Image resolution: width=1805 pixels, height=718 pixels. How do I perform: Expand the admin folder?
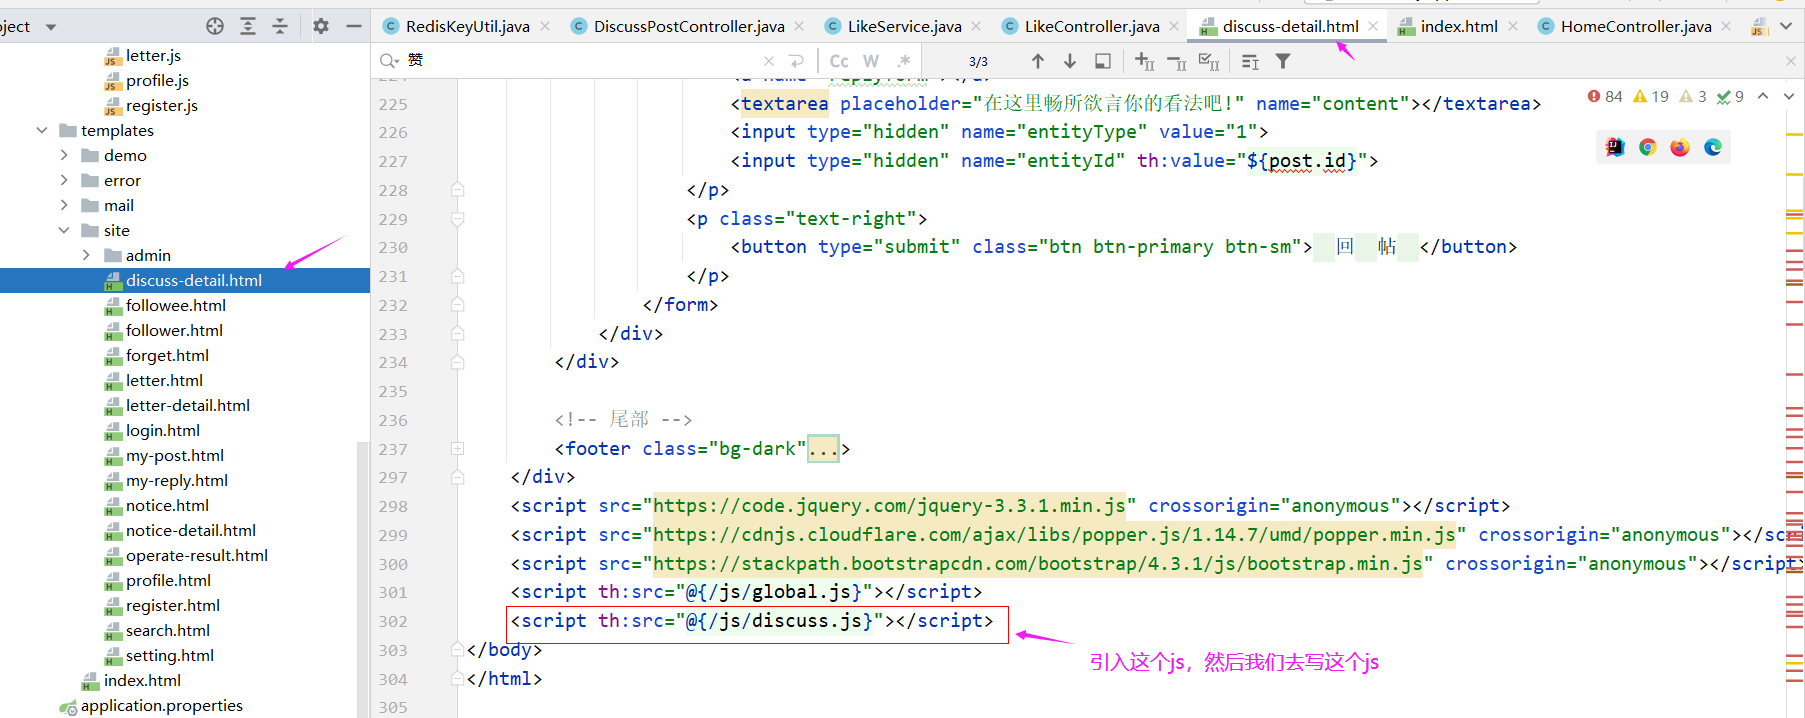[x=86, y=255]
